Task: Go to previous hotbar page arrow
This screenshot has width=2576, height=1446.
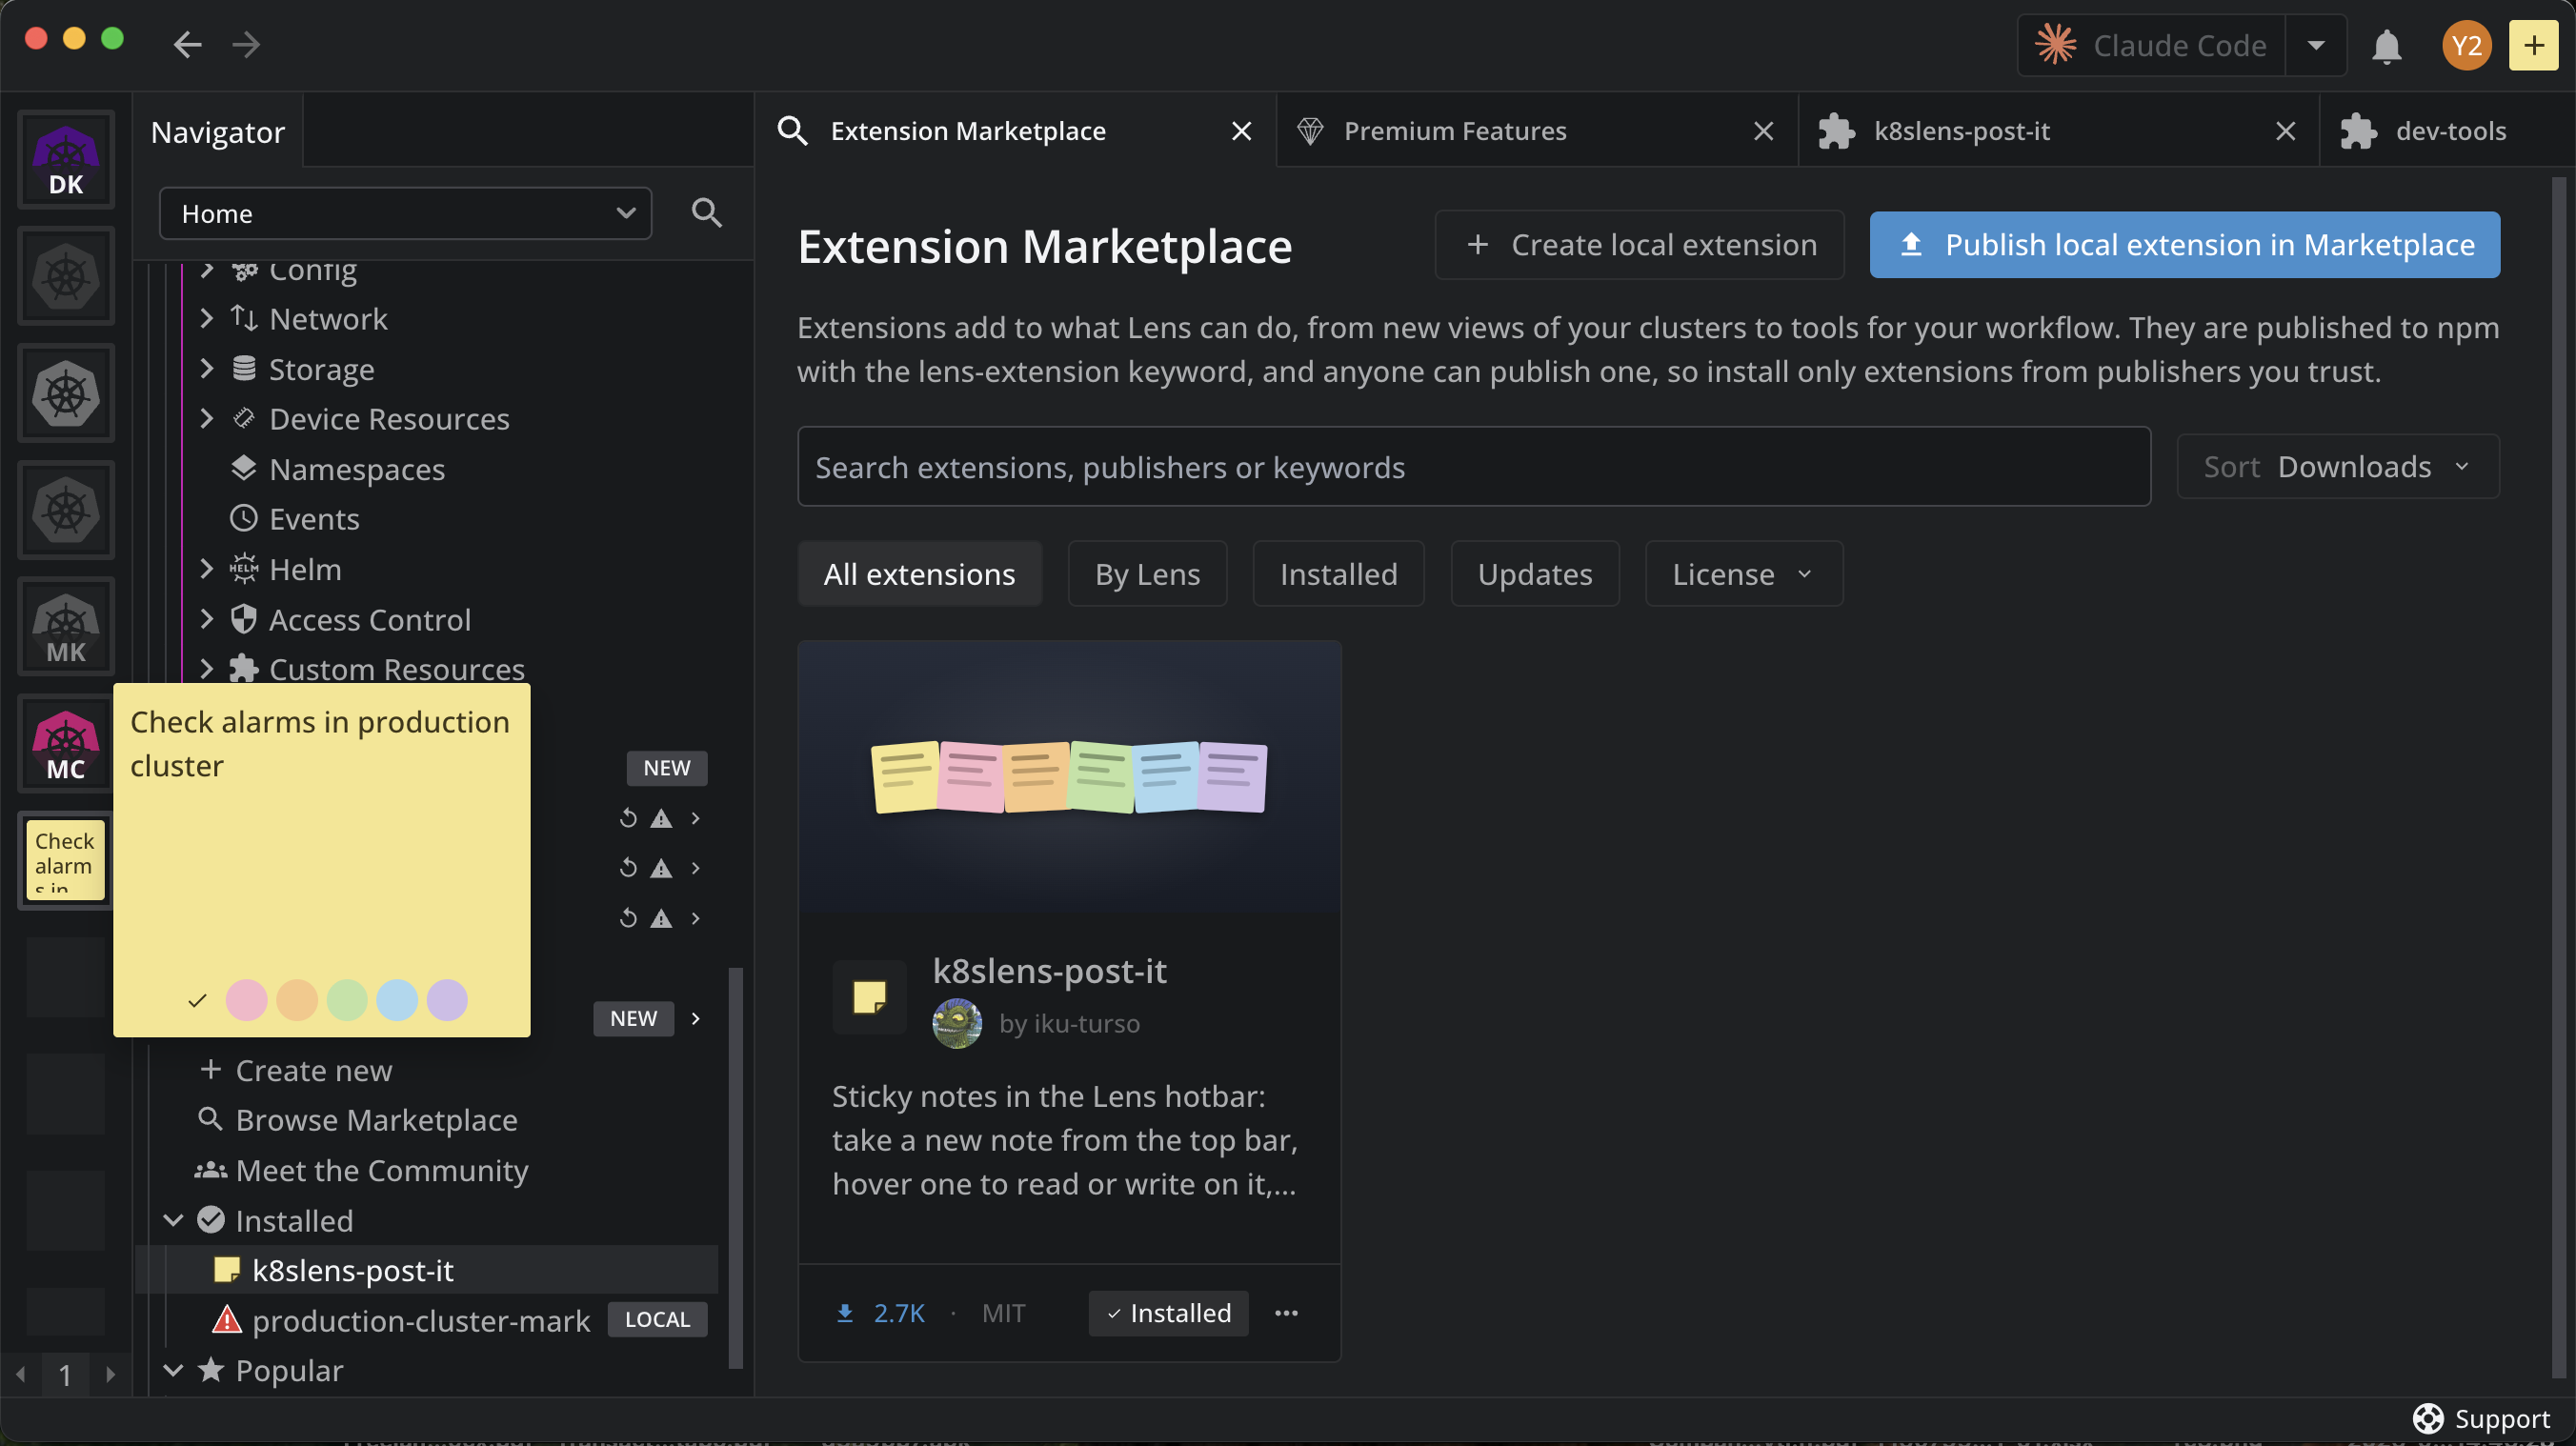Action: pyautogui.click(x=20, y=1375)
